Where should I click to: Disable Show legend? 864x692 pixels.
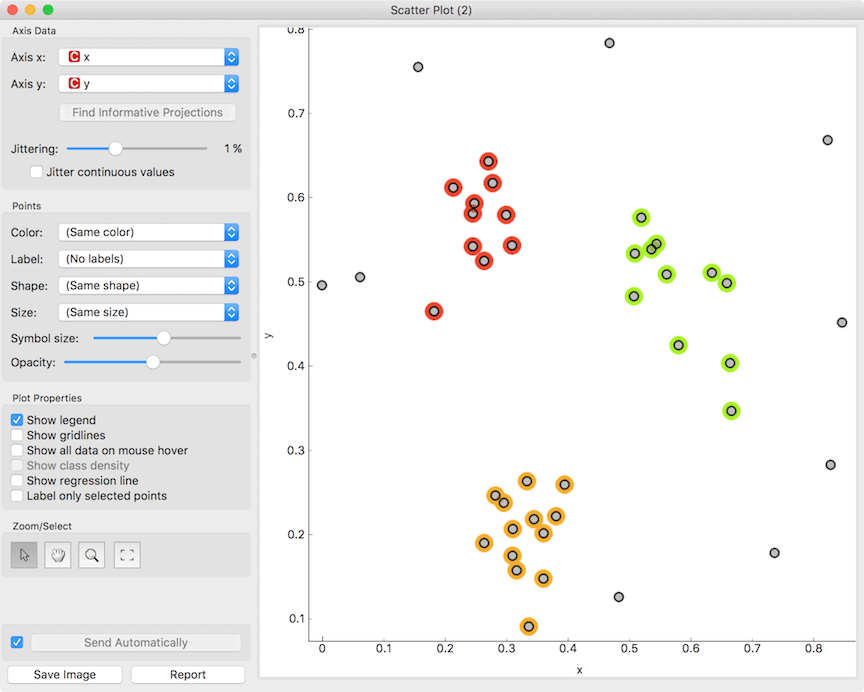click(x=16, y=420)
